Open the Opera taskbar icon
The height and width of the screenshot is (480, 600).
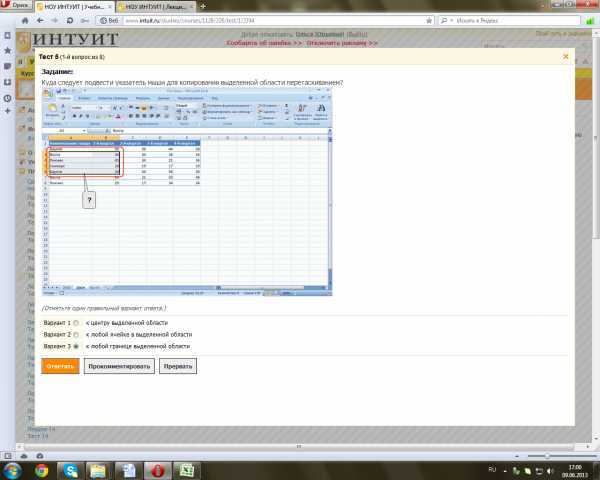(x=157, y=471)
